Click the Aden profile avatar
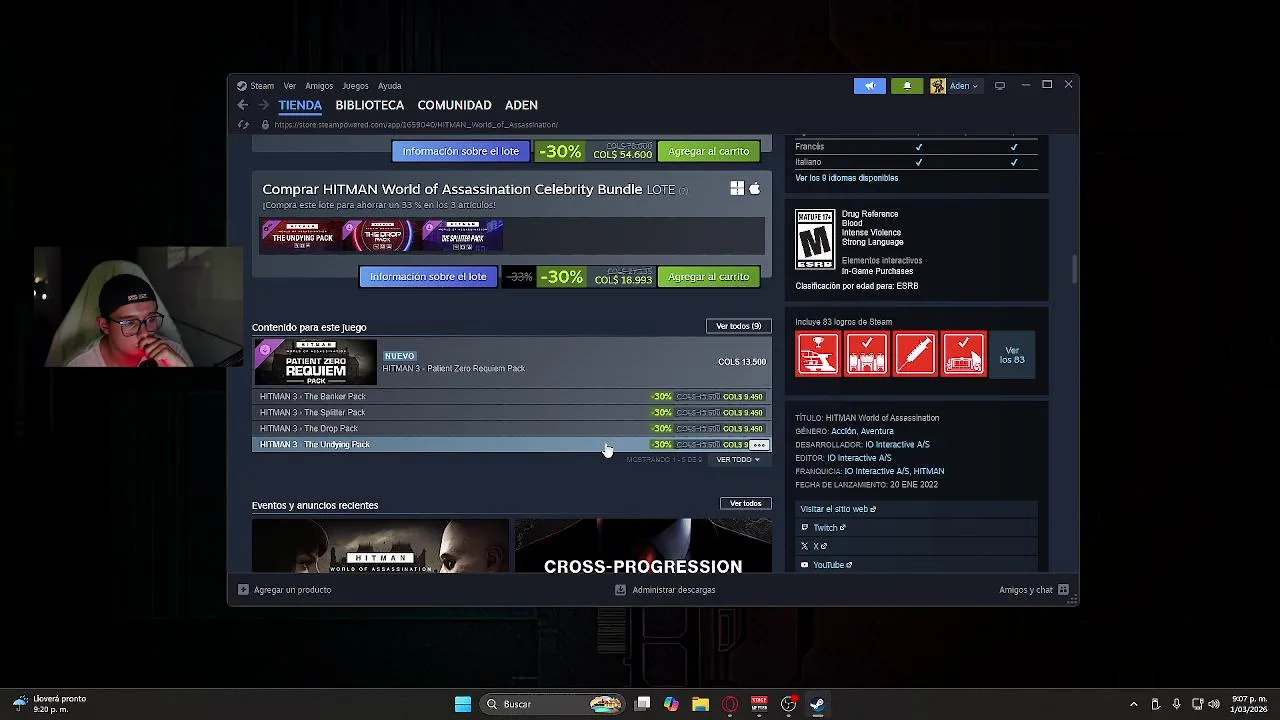Viewport: 1280px width, 720px height. pyautogui.click(x=938, y=86)
